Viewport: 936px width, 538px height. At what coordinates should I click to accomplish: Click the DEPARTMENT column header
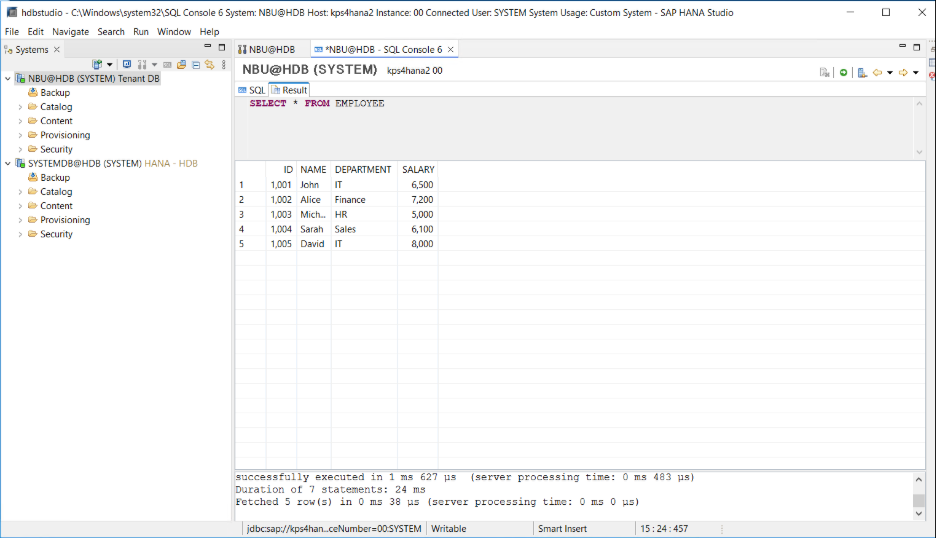pyautogui.click(x=363, y=170)
